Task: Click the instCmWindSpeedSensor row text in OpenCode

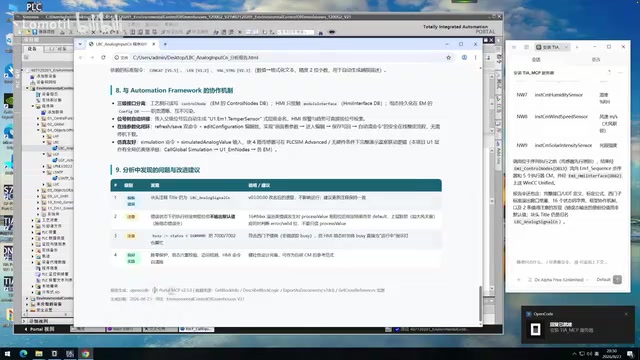Action: click(561, 117)
